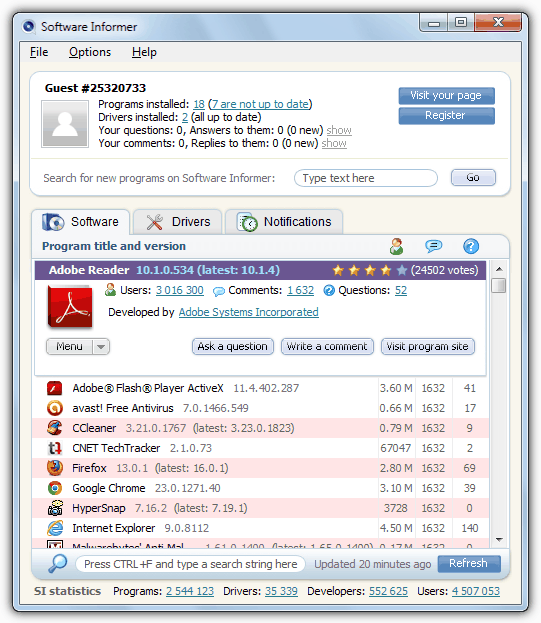Click the magnifying glass search icon
This screenshot has width=541, height=623.
pos(58,563)
